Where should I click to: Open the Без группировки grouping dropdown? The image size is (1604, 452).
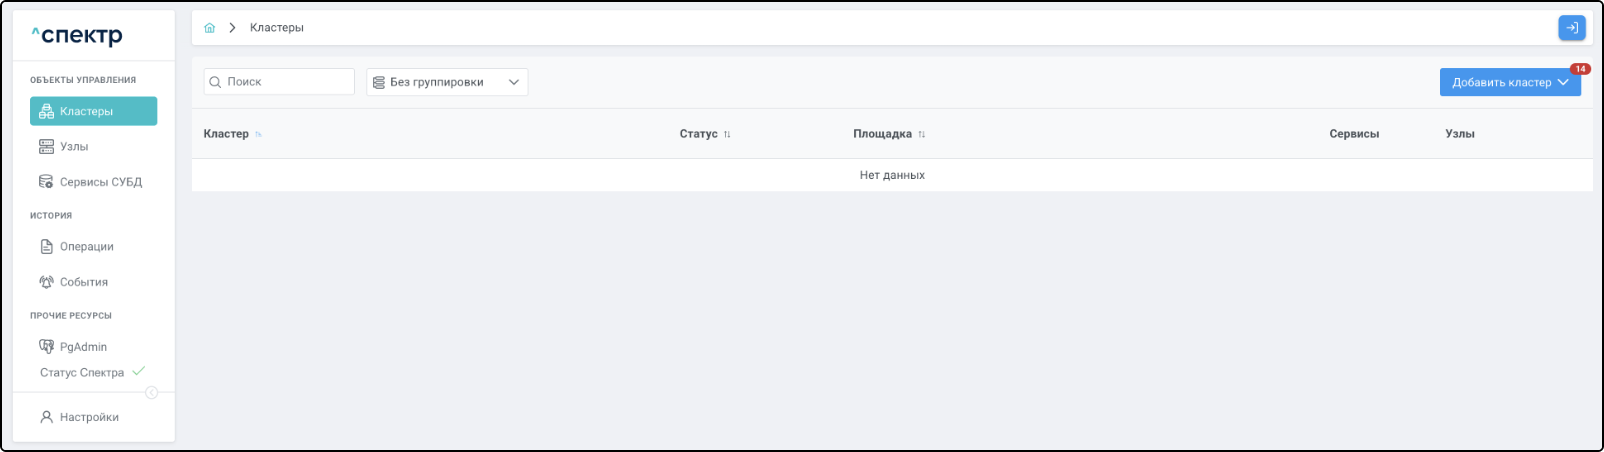tap(447, 82)
